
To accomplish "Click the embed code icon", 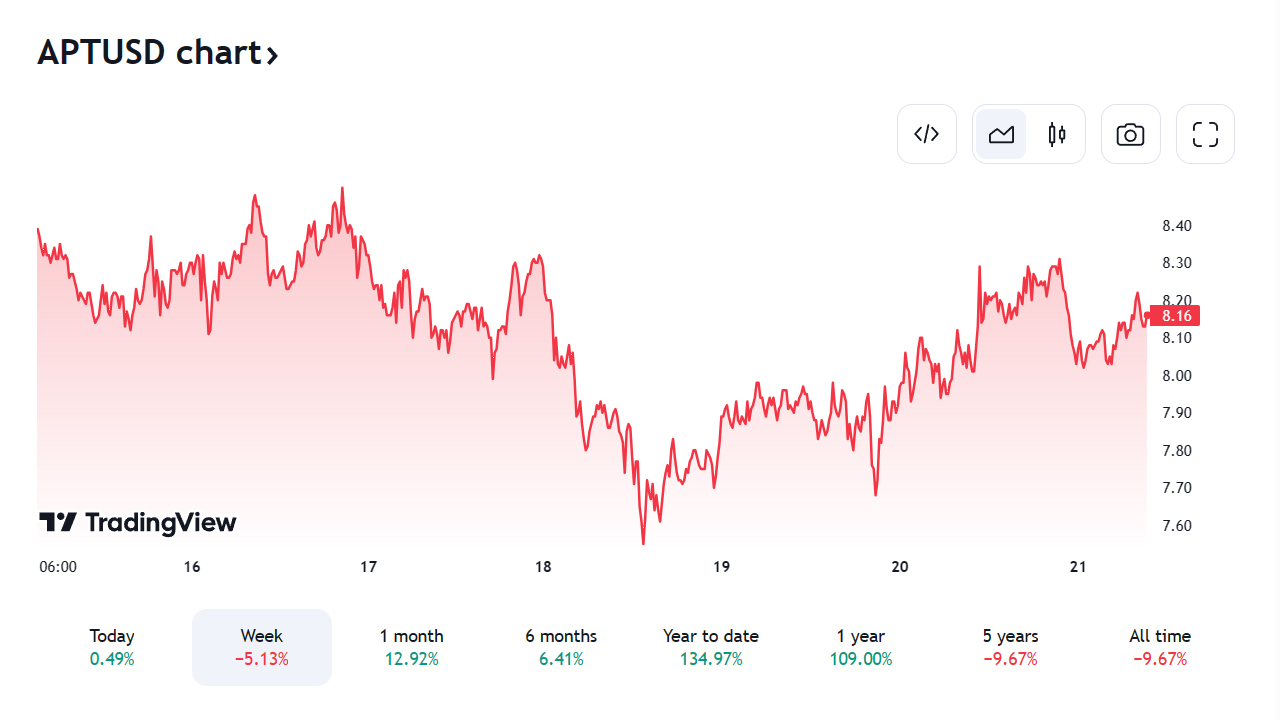I will coord(927,134).
